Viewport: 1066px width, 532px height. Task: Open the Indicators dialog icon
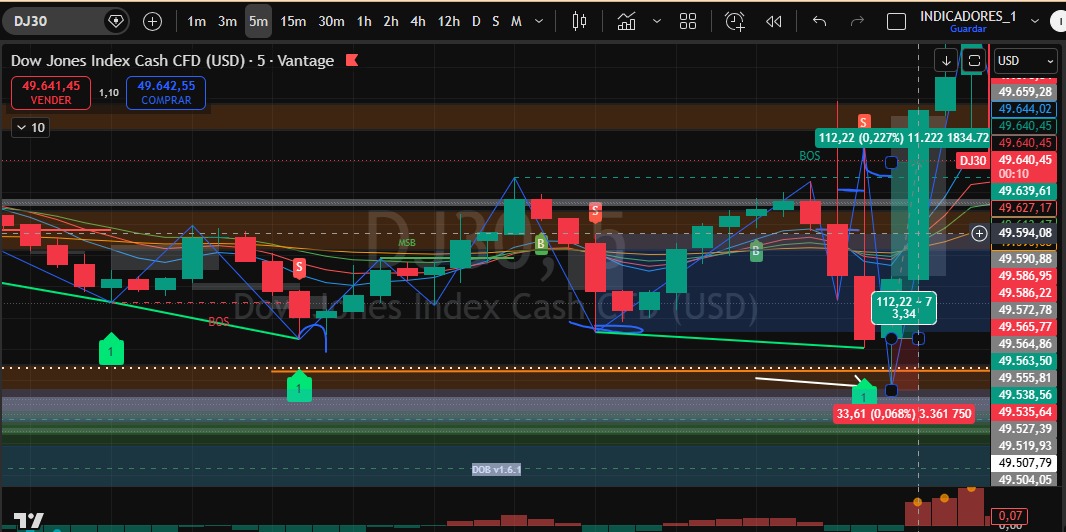[x=626, y=22]
